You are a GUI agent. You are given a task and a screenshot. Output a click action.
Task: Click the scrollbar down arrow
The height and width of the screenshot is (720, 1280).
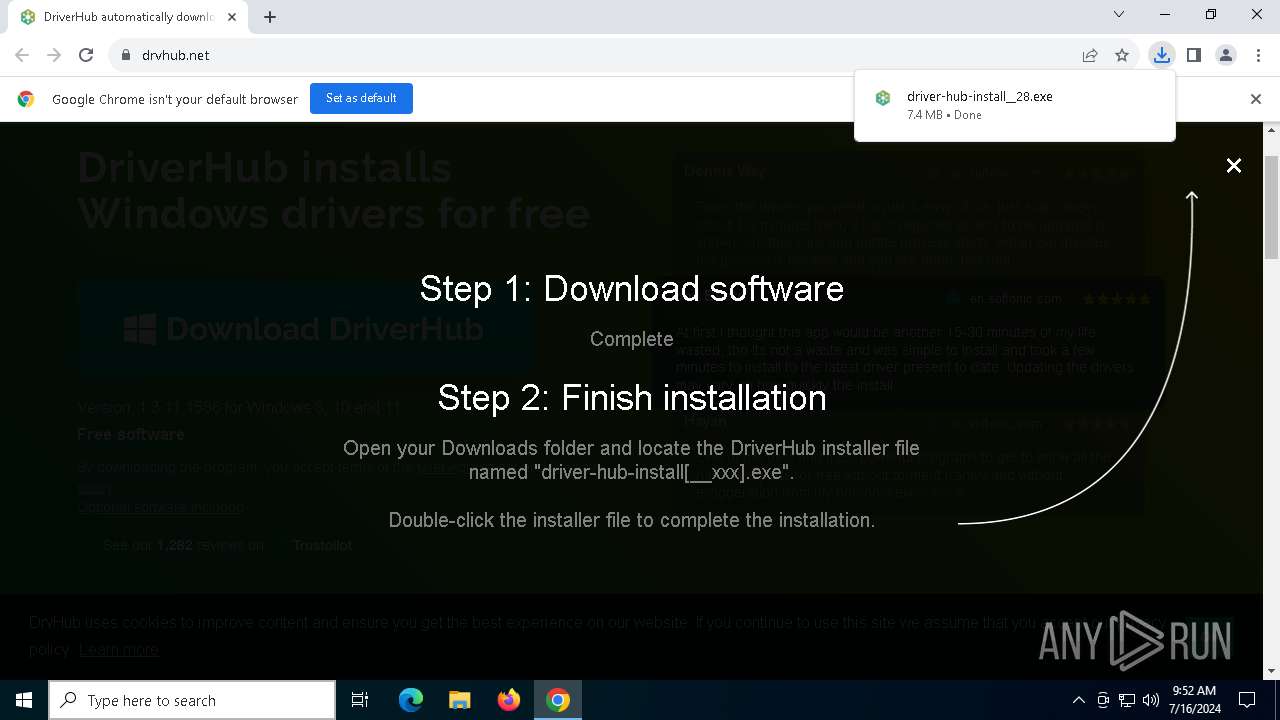tap(1272, 671)
